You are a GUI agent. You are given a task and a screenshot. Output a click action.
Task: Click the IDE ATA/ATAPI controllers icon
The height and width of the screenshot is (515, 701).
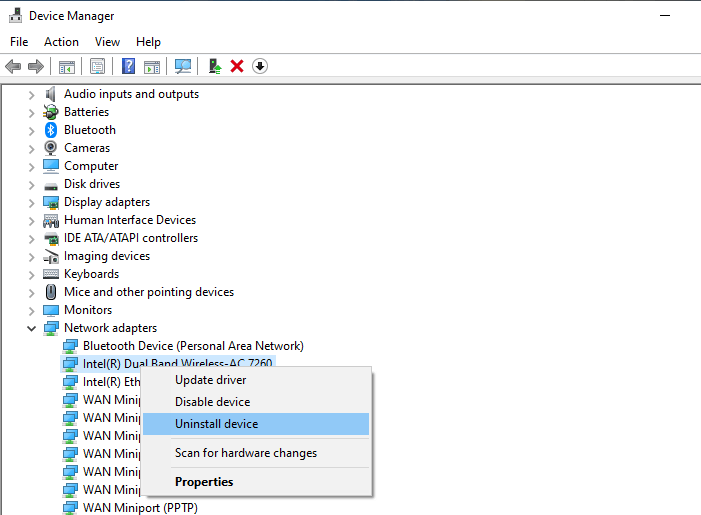[x=51, y=239]
